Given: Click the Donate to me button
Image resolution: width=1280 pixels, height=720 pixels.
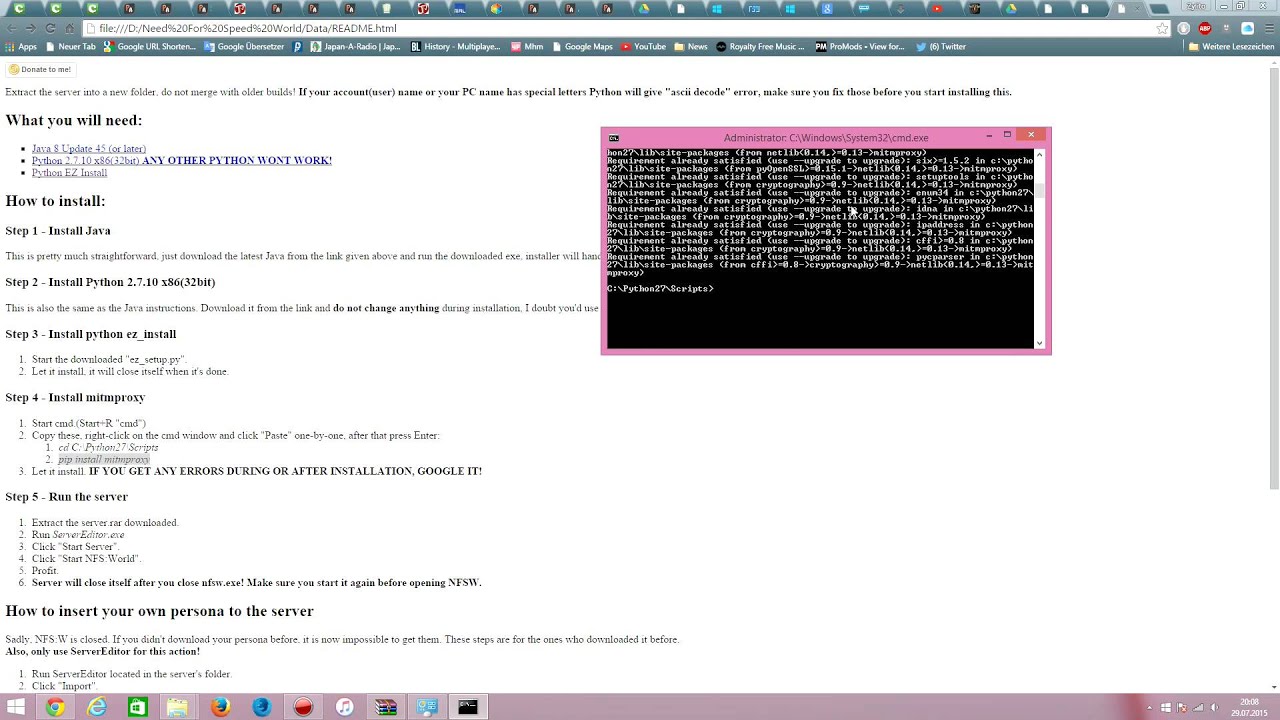Looking at the screenshot, I should tap(40, 69).
